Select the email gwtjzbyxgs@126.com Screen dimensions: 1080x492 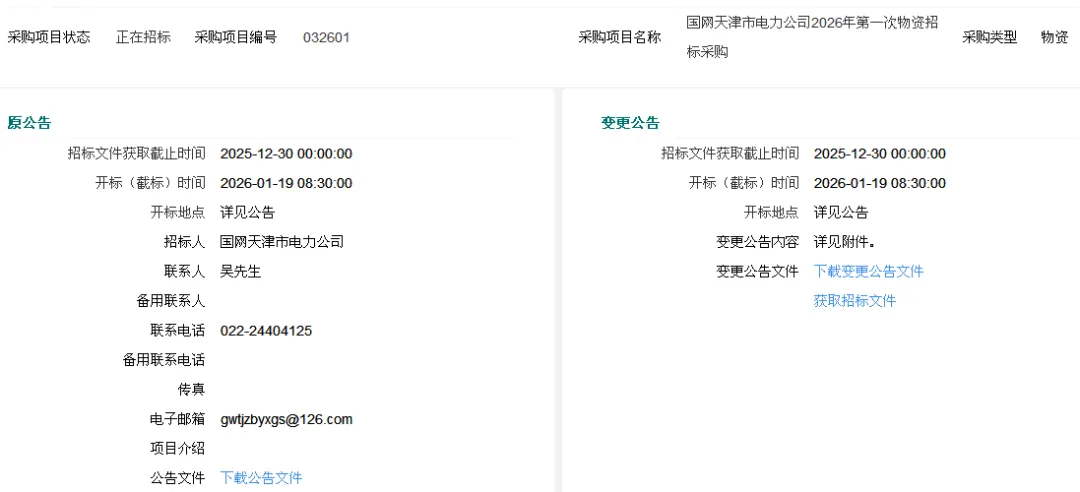tap(287, 419)
